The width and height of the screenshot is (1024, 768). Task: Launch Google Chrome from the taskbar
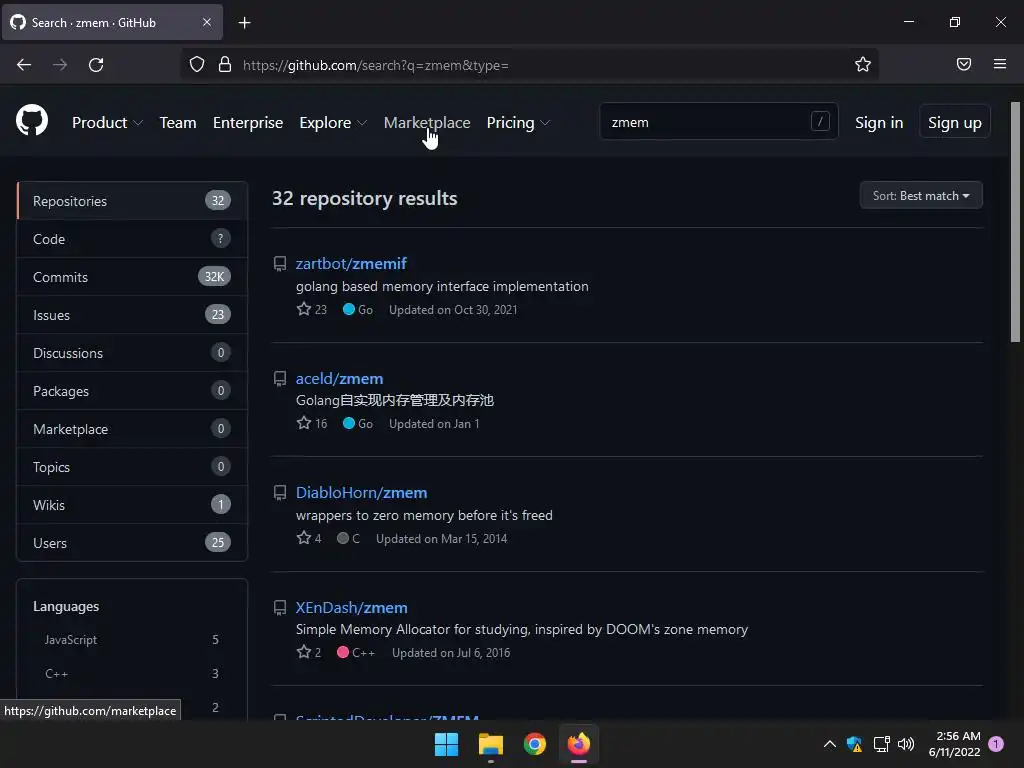535,744
